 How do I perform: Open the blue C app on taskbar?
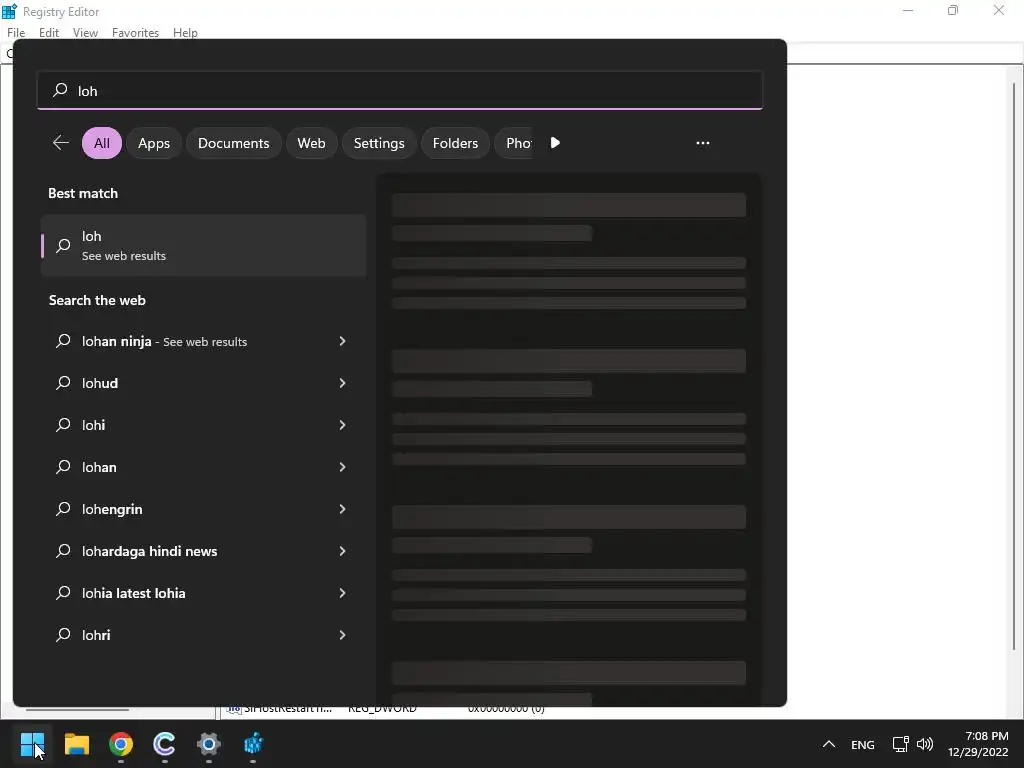(x=165, y=744)
